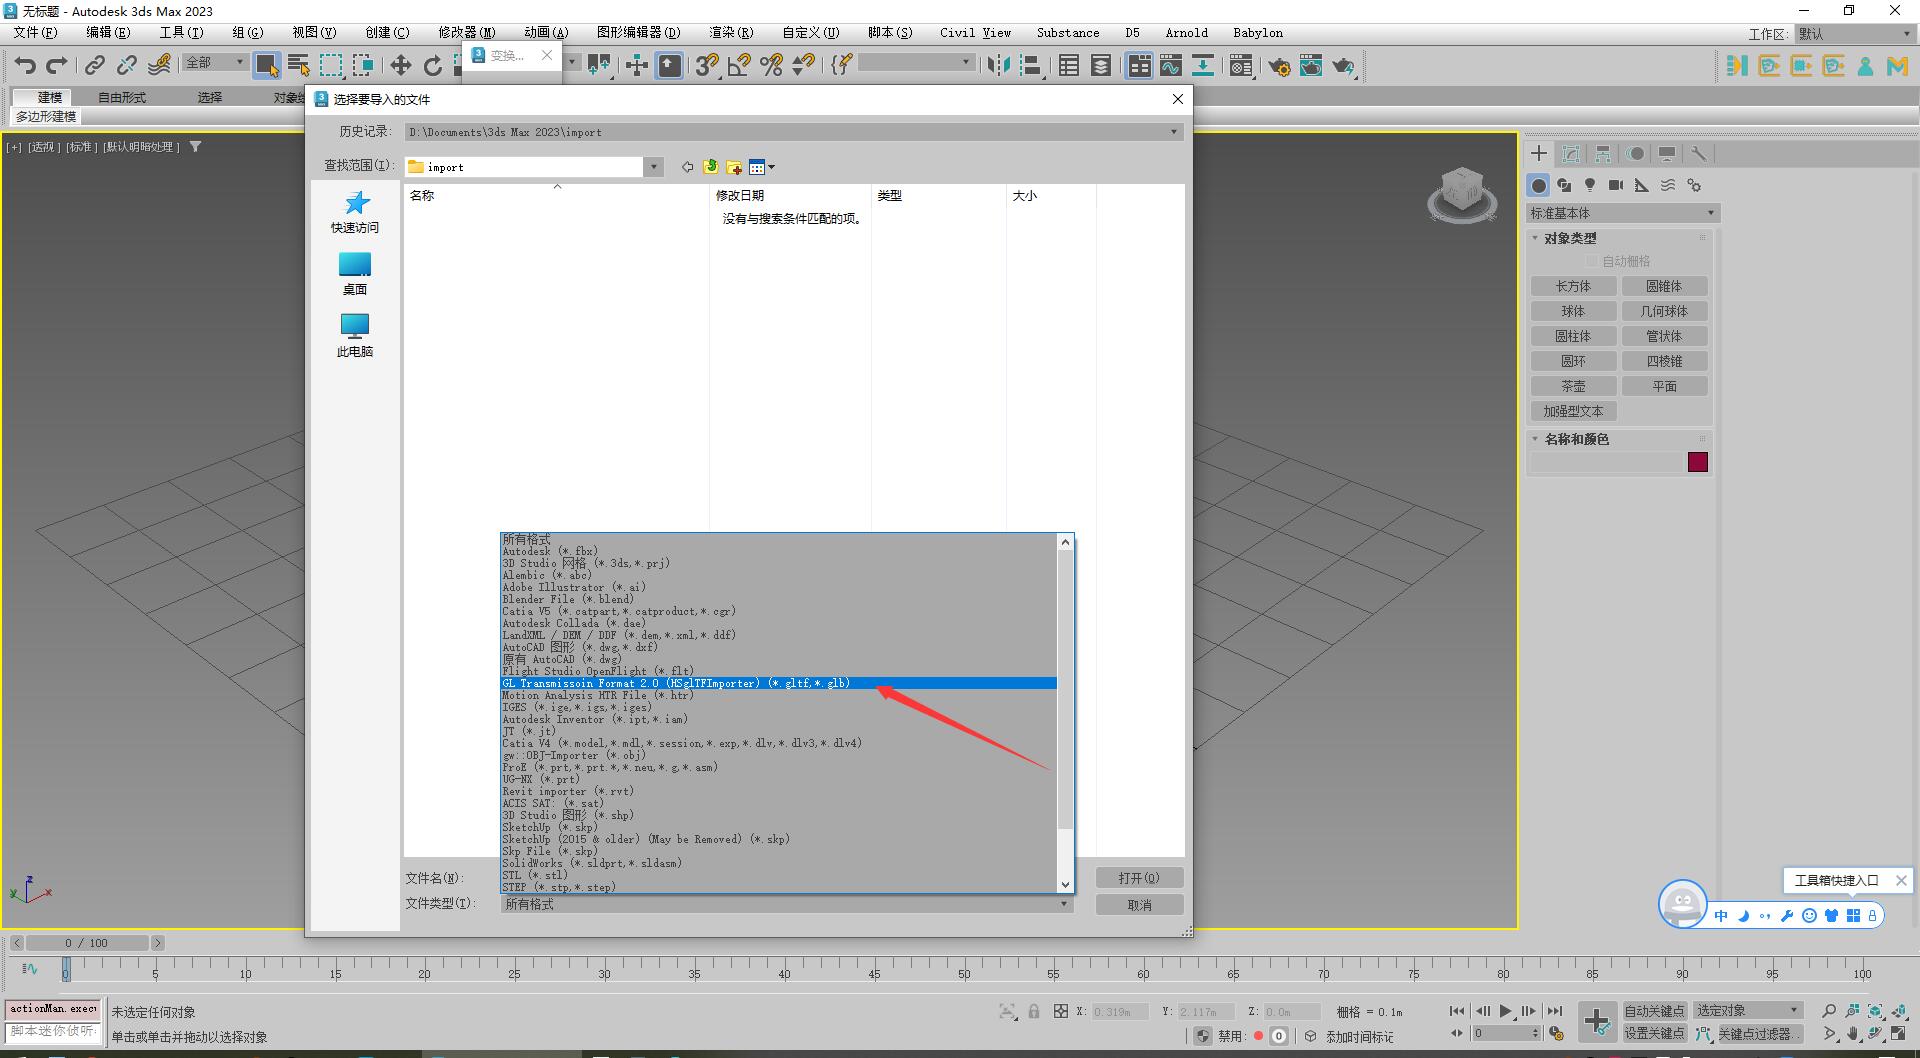Click the 取消 button in dialog
This screenshot has height=1058, width=1920.
click(x=1139, y=905)
